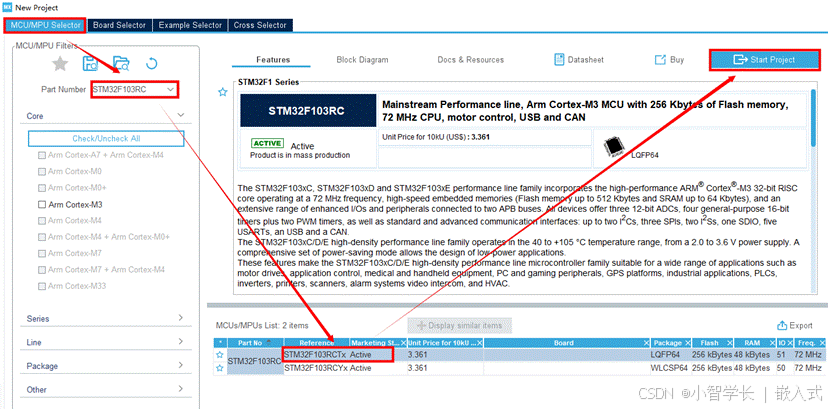Click the IO column header
The width and height of the screenshot is (828, 409).
(x=784, y=343)
